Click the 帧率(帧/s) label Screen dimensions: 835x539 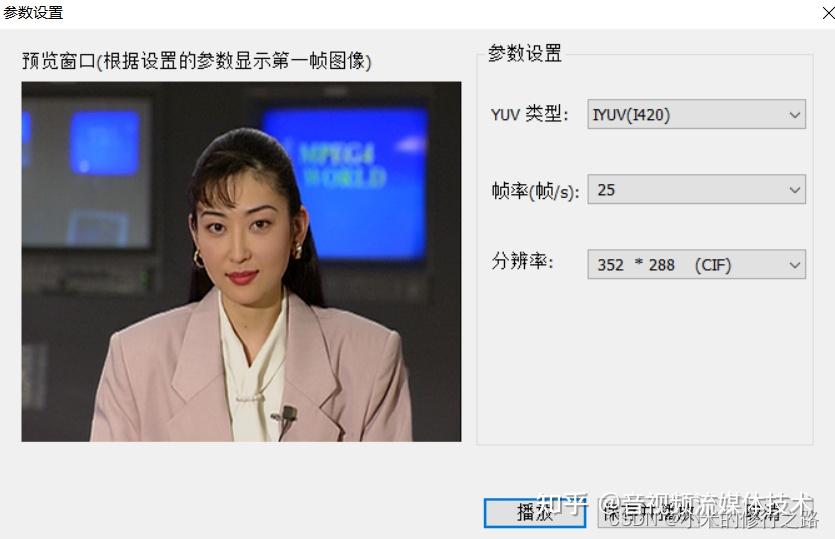(x=535, y=191)
